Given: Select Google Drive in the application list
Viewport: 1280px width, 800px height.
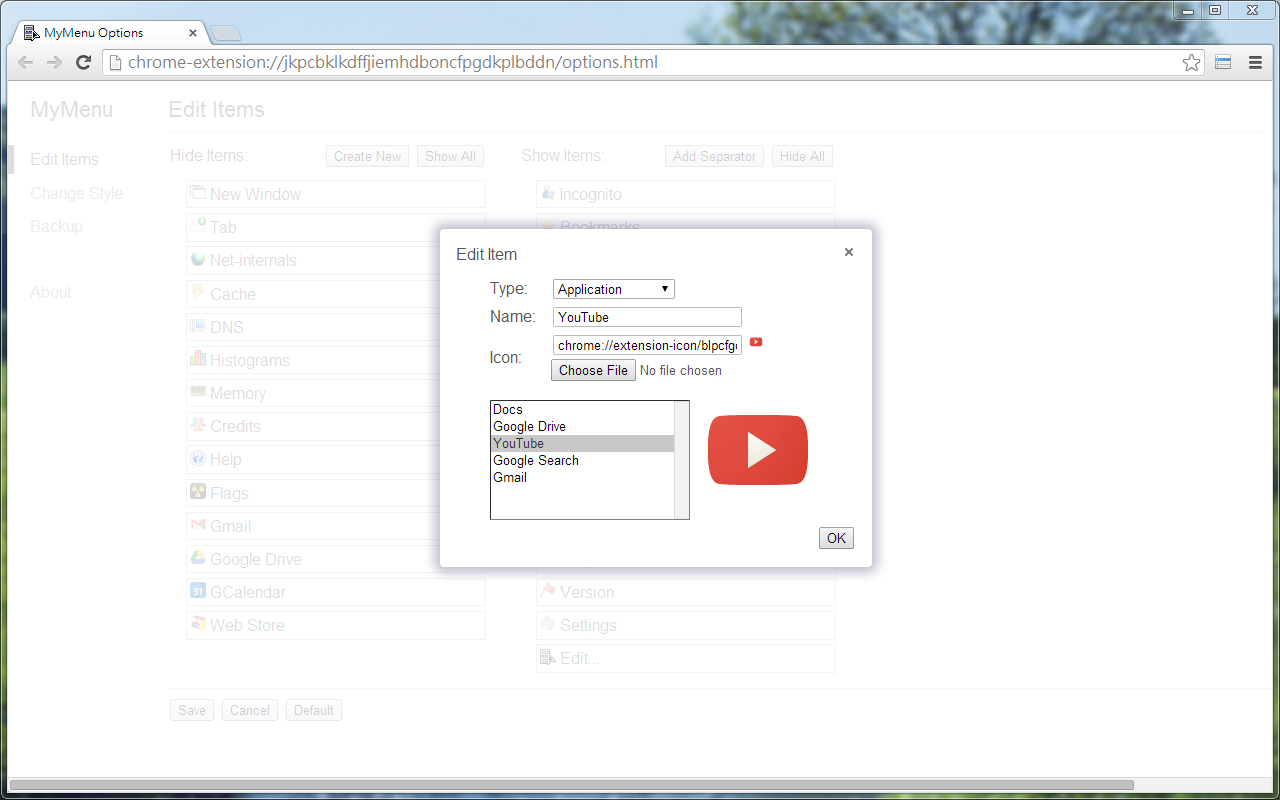Looking at the screenshot, I should [x=582, y=426].
